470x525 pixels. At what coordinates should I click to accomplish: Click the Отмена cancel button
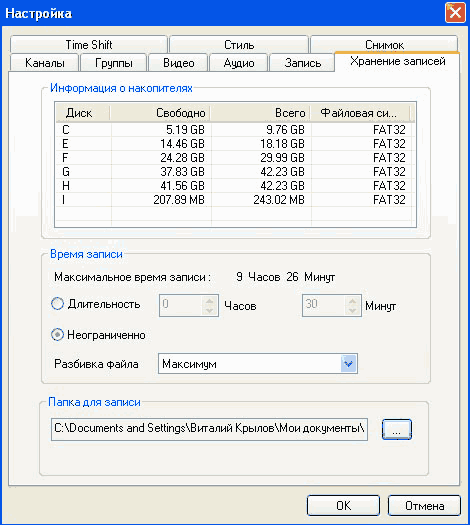click(424, 506)
